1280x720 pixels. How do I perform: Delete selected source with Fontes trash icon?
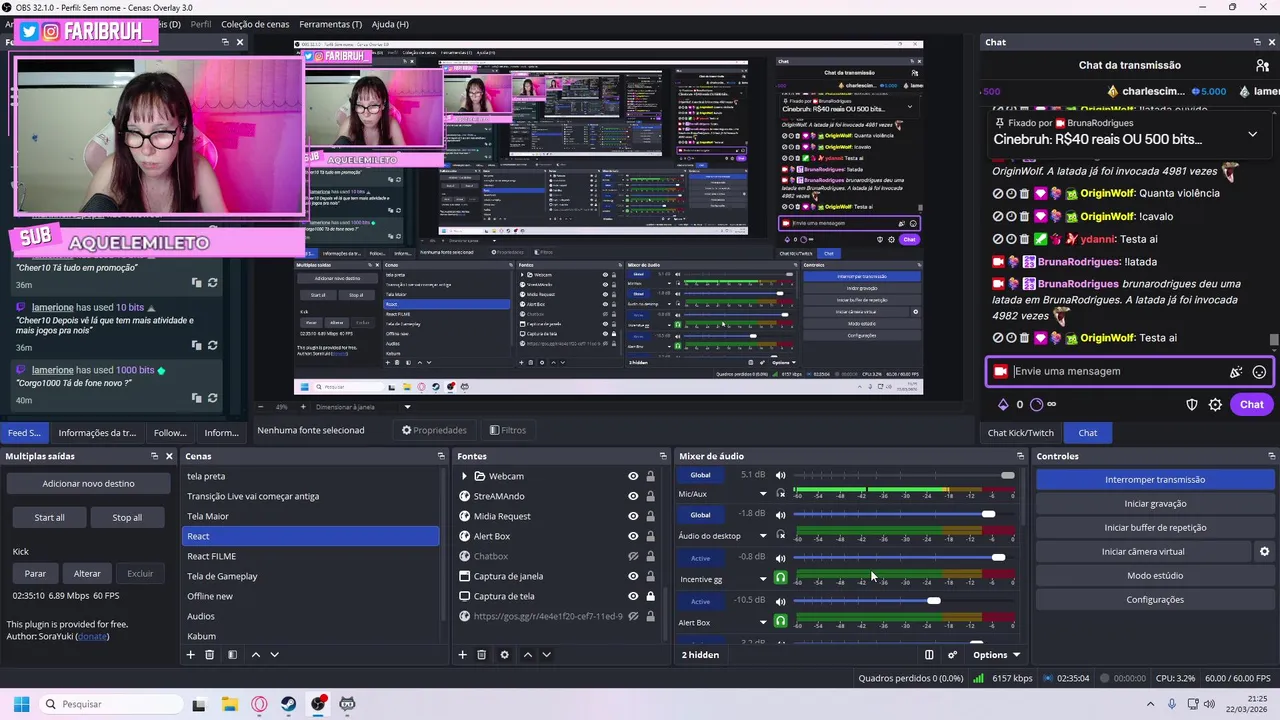pos(481,655)
